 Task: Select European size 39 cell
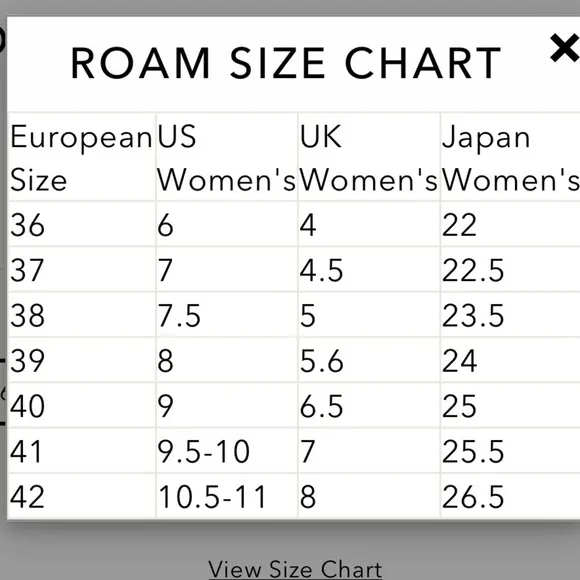pyautogui.click(x=82, y=360)
